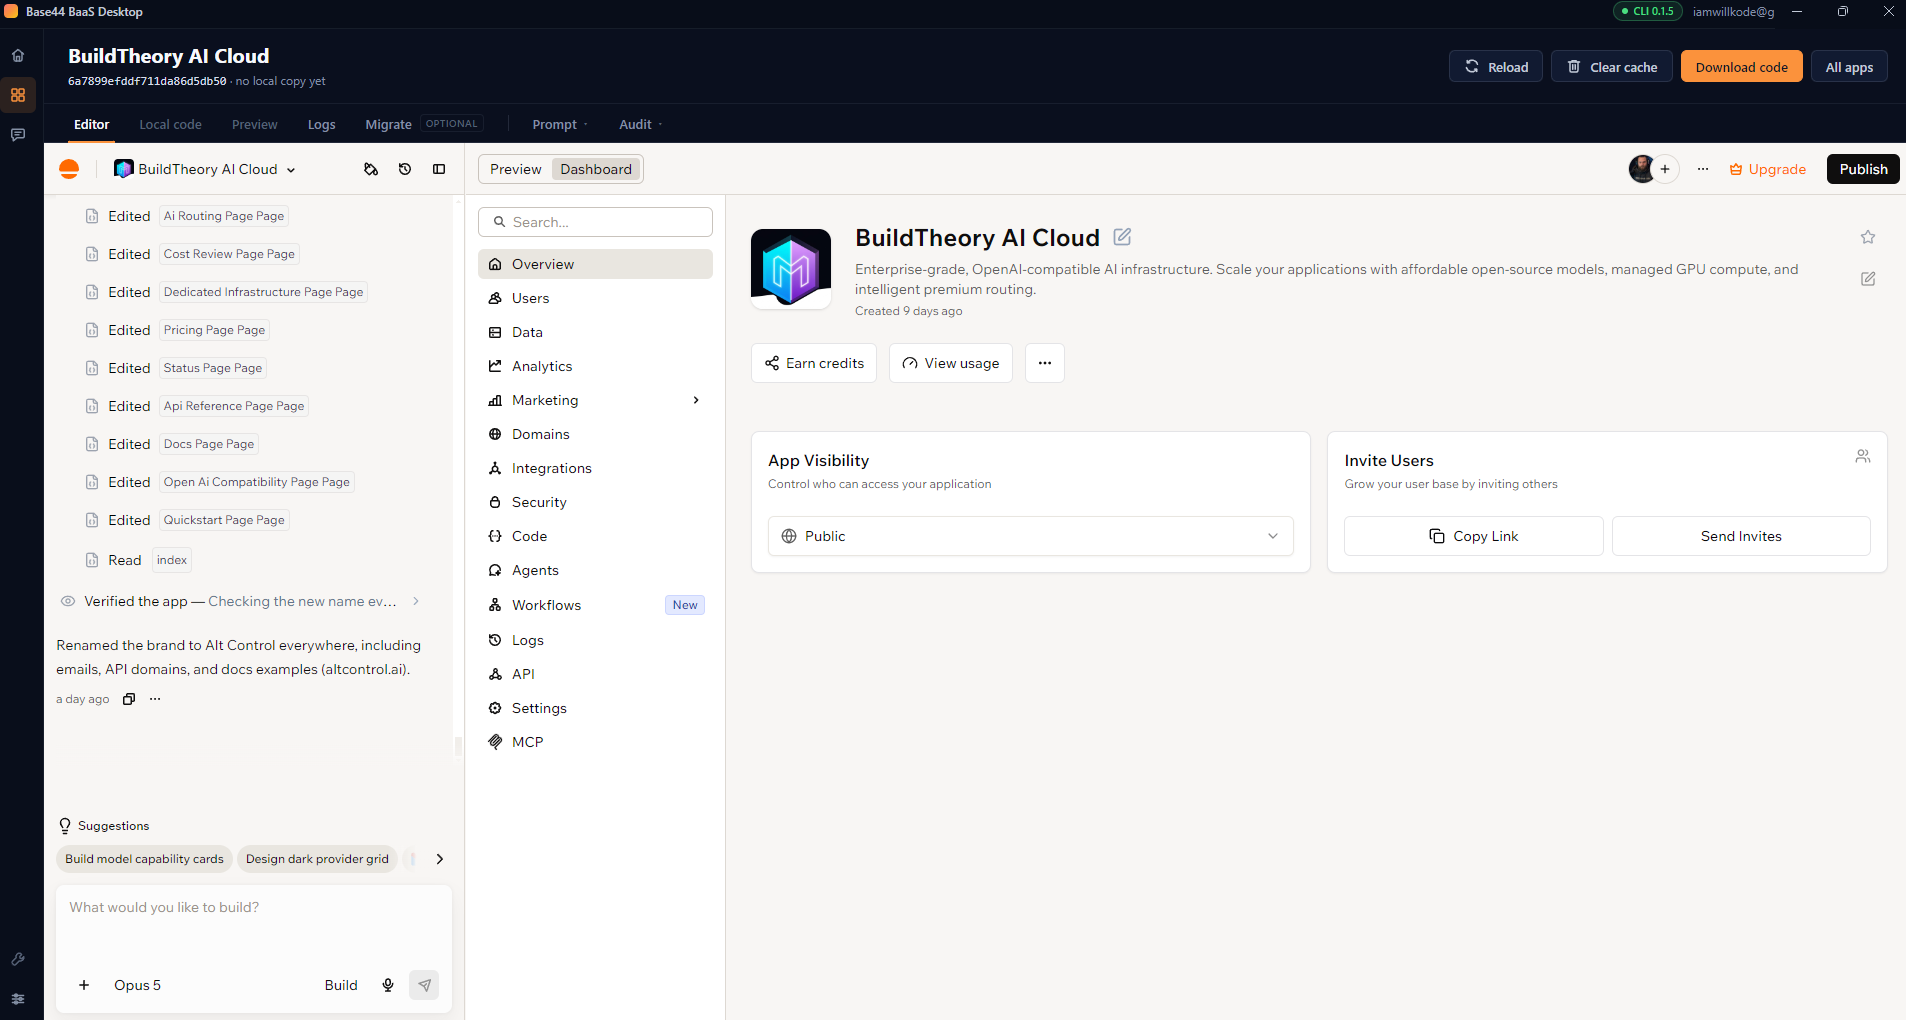Open the apps grid icon in the left rail
Image resolution: width=1906 pixels, height=1020 pixels.
click(x=18, y=95)
